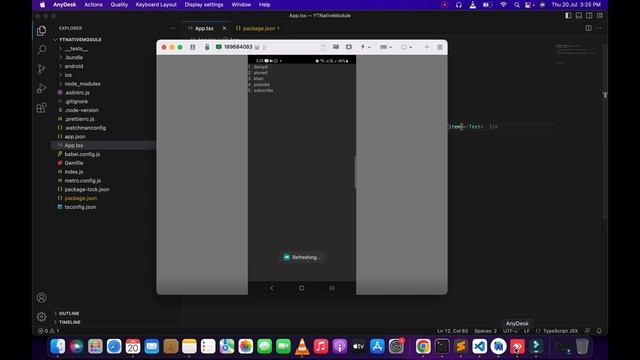Expand the node_modules folder
The height and width of the screenshot is (360, 640).
[x=82, y=84]
